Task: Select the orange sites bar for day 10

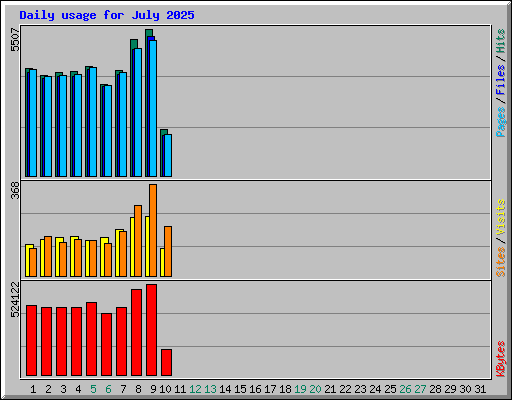Action: click(x=168, y=251)
